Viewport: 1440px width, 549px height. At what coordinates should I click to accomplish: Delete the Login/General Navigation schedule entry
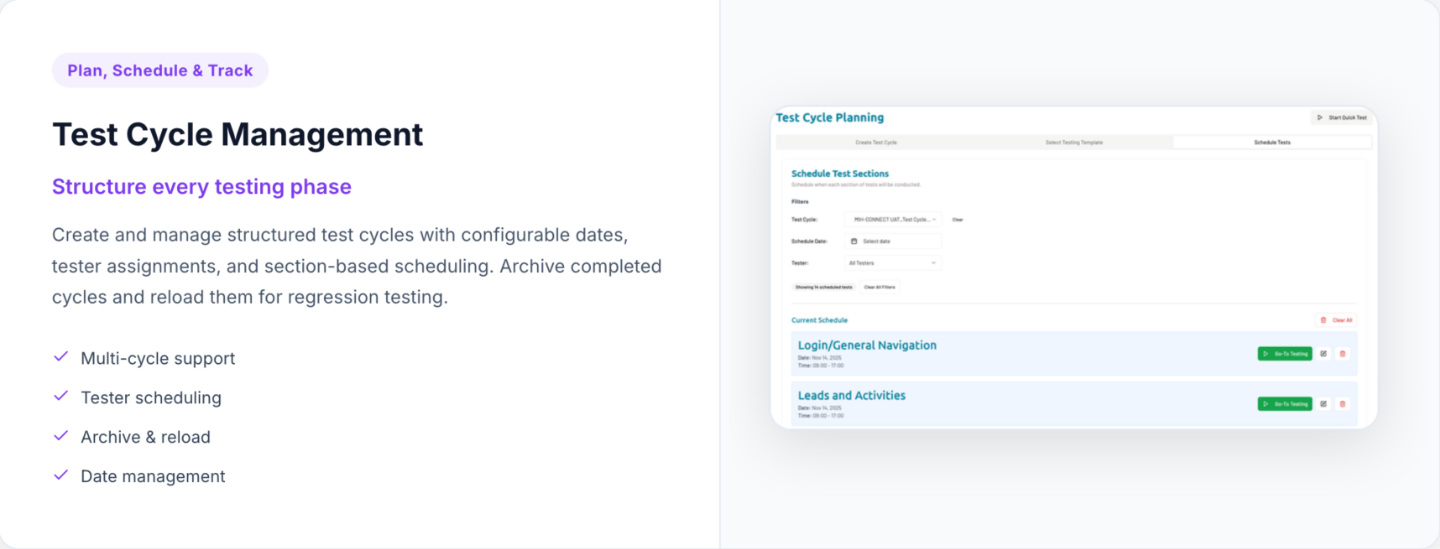[1342, 353]
